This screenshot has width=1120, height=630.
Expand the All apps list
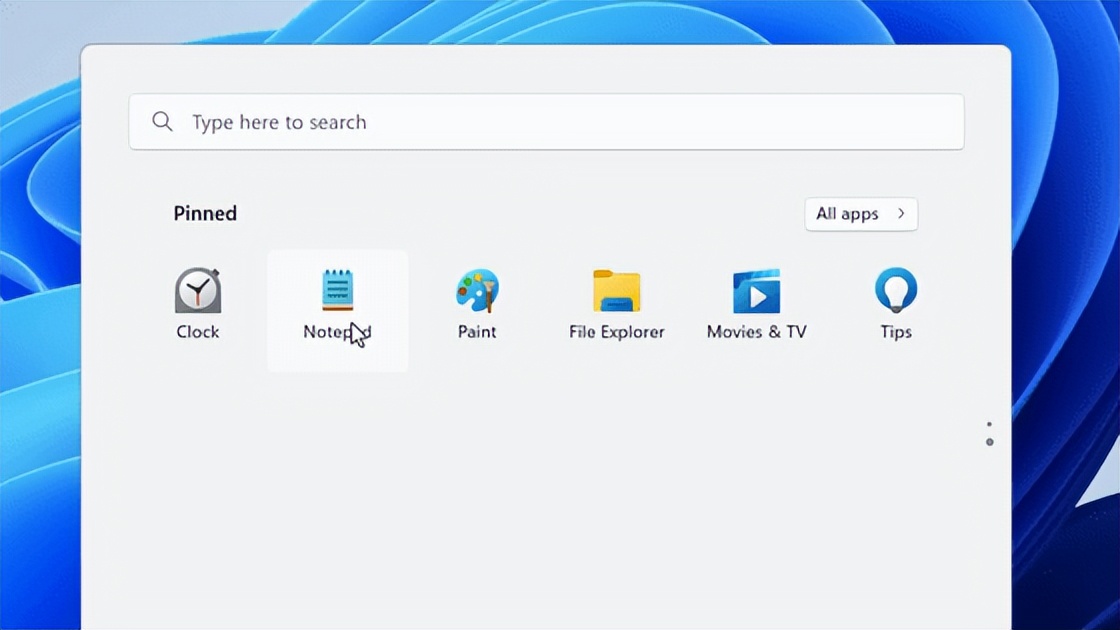(x=861, y=214)
